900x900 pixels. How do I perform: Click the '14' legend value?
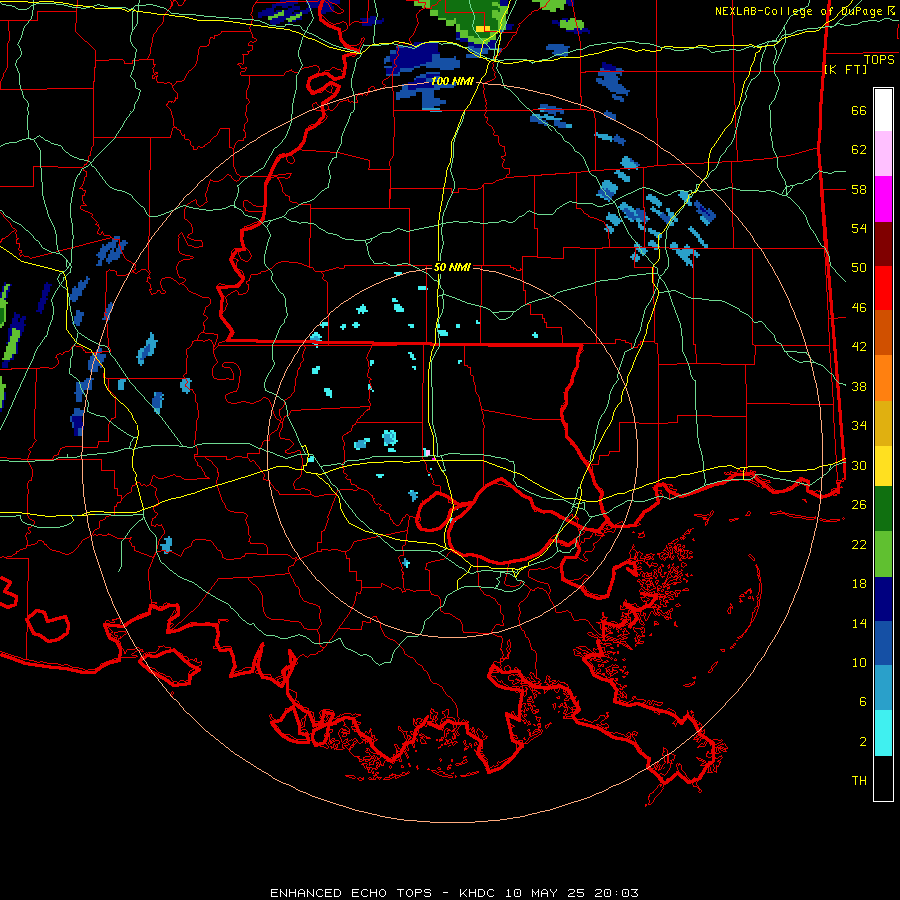click(x=859, y=623)
